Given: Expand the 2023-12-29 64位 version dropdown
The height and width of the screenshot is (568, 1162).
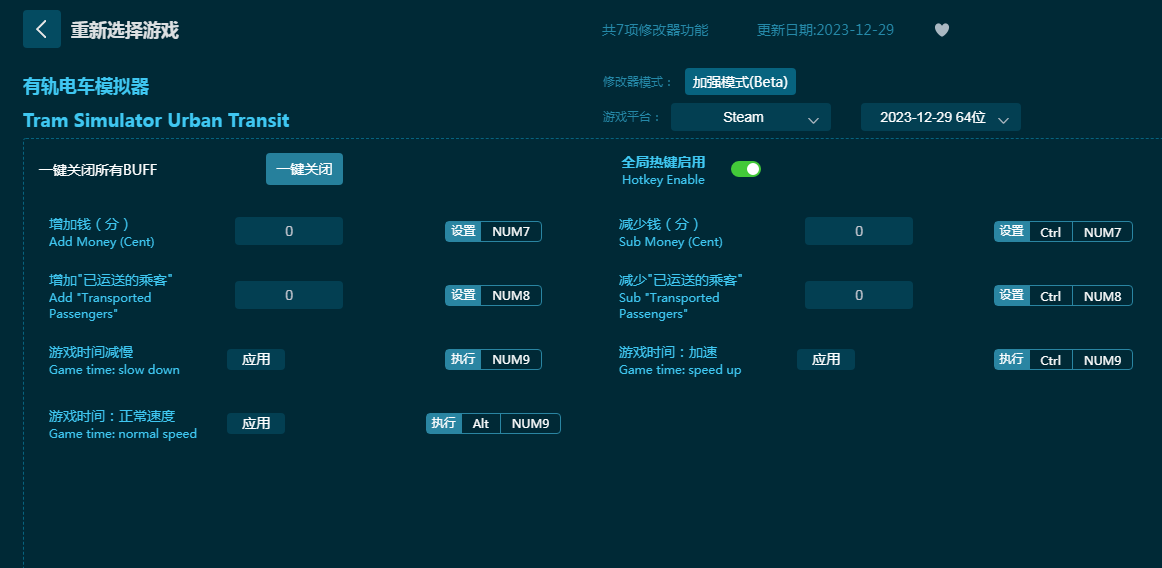Looking at the screenshot, I should pyautogui.click(x=940, y=117).
